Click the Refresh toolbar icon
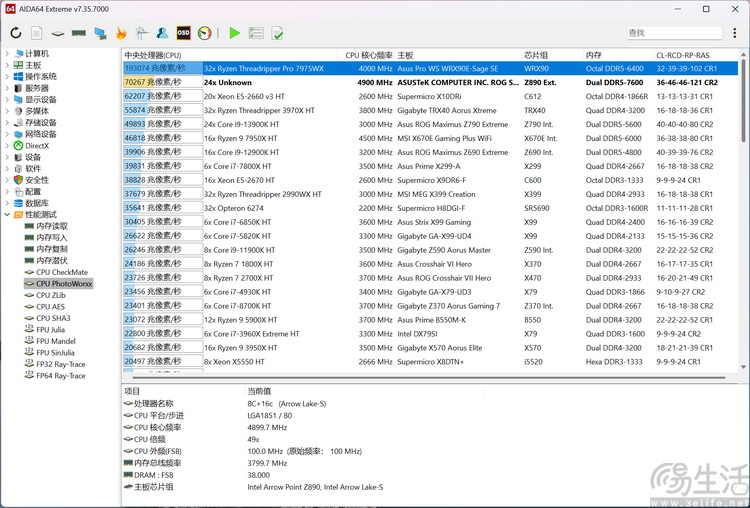 coord(16,33)
